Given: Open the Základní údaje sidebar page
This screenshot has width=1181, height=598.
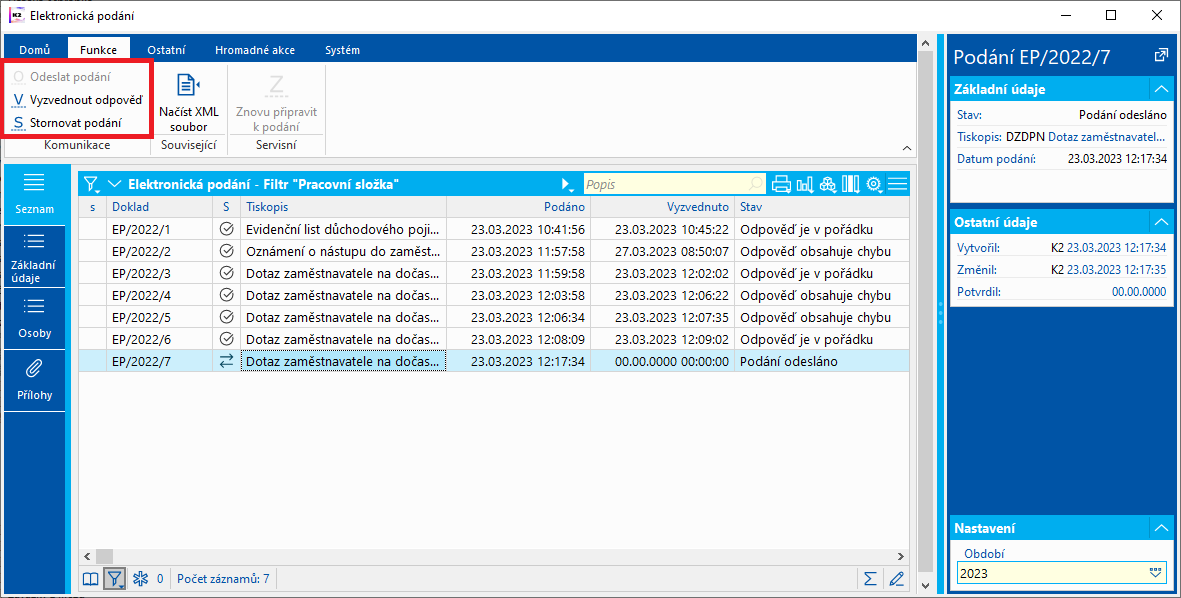Looking at the screenshot, I should 35,258.
